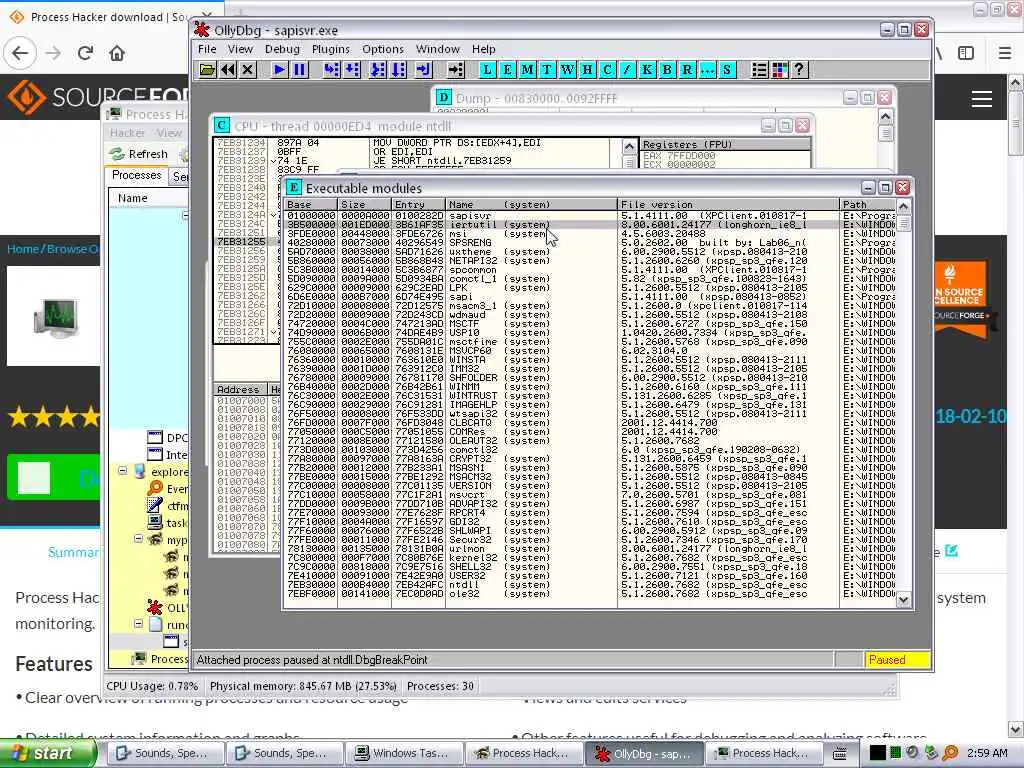Show Run trace with ellipsis icon
This screenshot has width=1024, height=768.
pyautogui.click(x=707, y=70)
